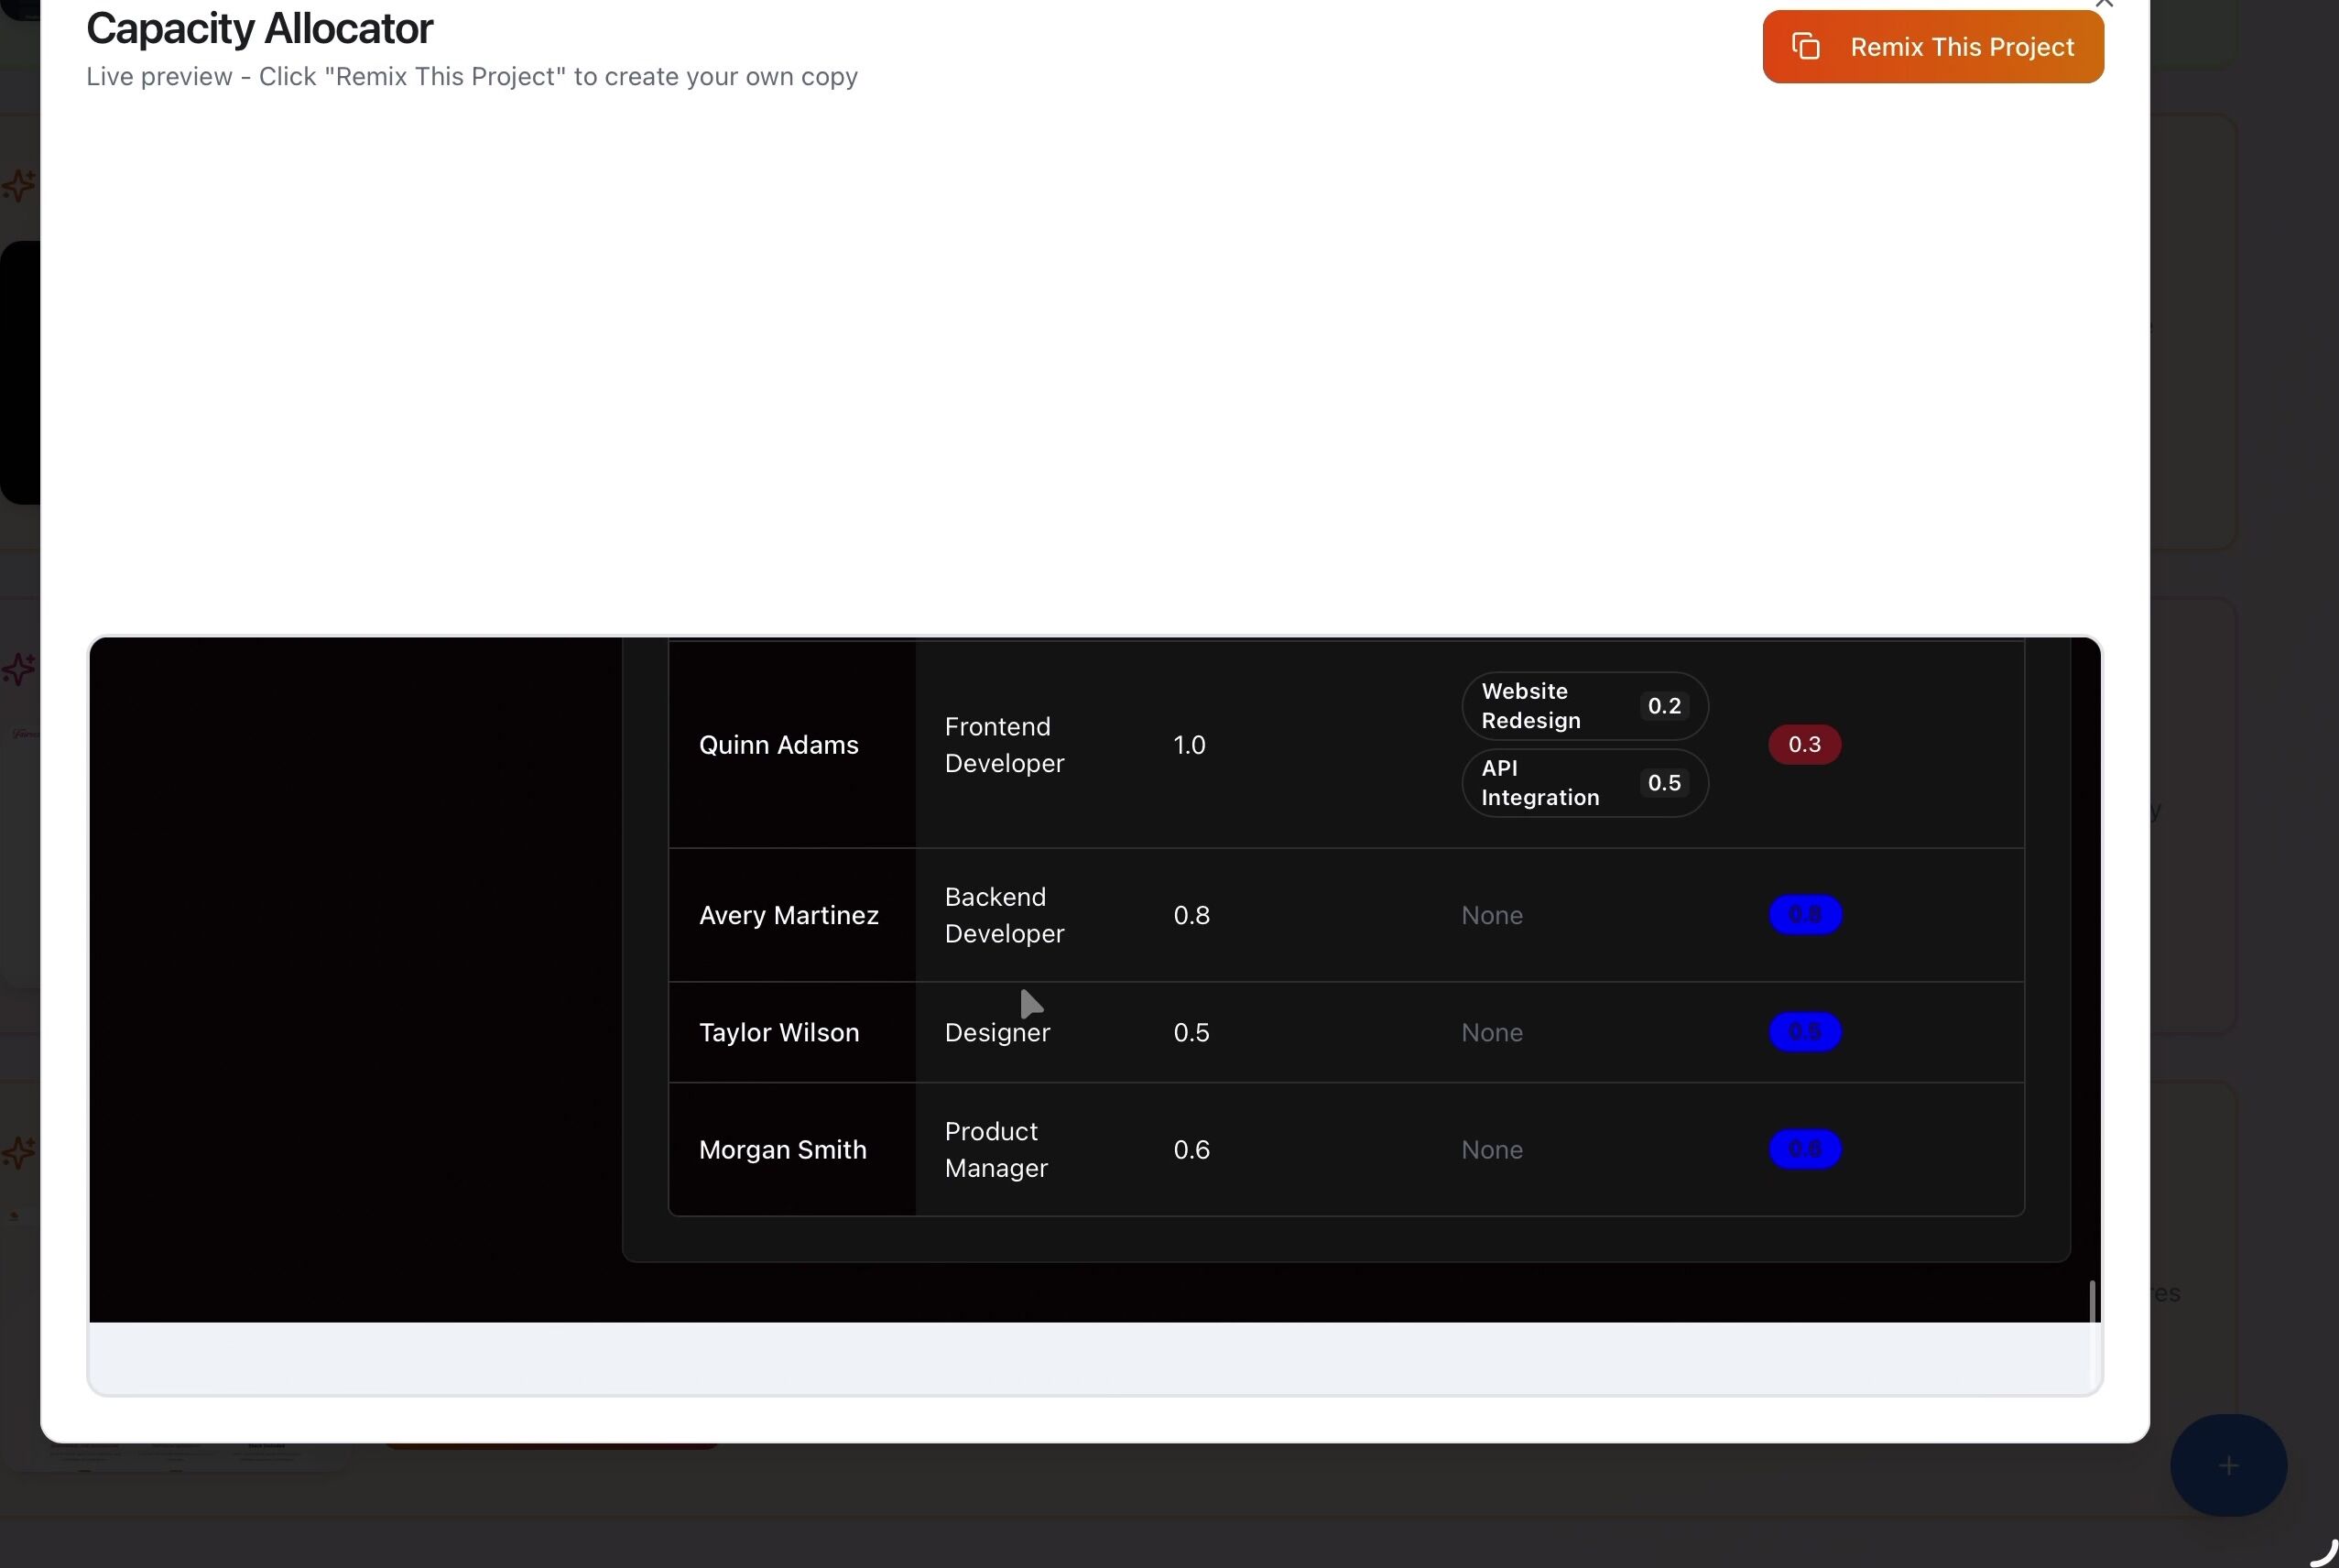2339x1568 pixels.
Task: Click None projects cell for Avery Martinez
Action: click(x=1491, y=915)
